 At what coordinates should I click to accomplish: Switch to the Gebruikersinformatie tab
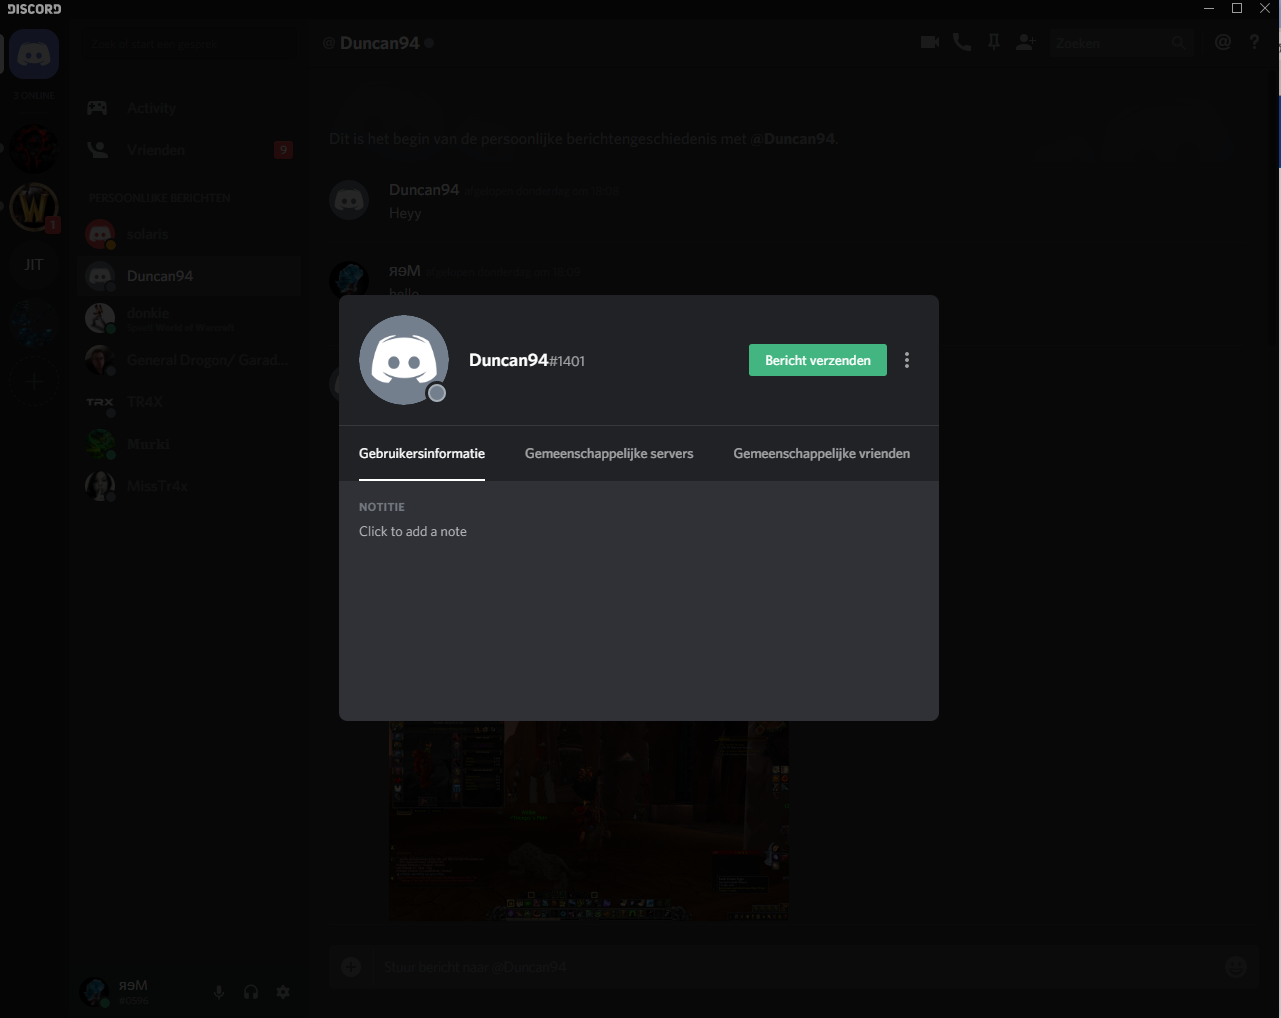[422, 453]
